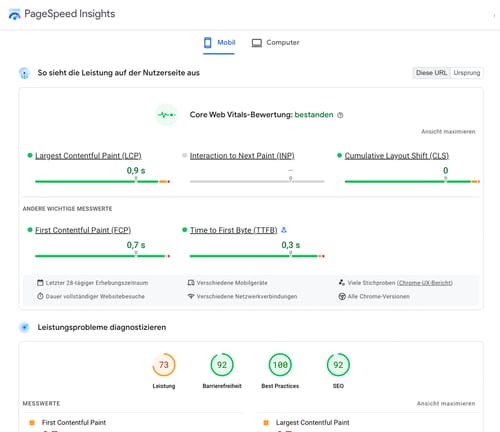This screenshot has width=500, height=432.
Task: Click the CLS distribution bar
Action: click(x=412, y=181)
